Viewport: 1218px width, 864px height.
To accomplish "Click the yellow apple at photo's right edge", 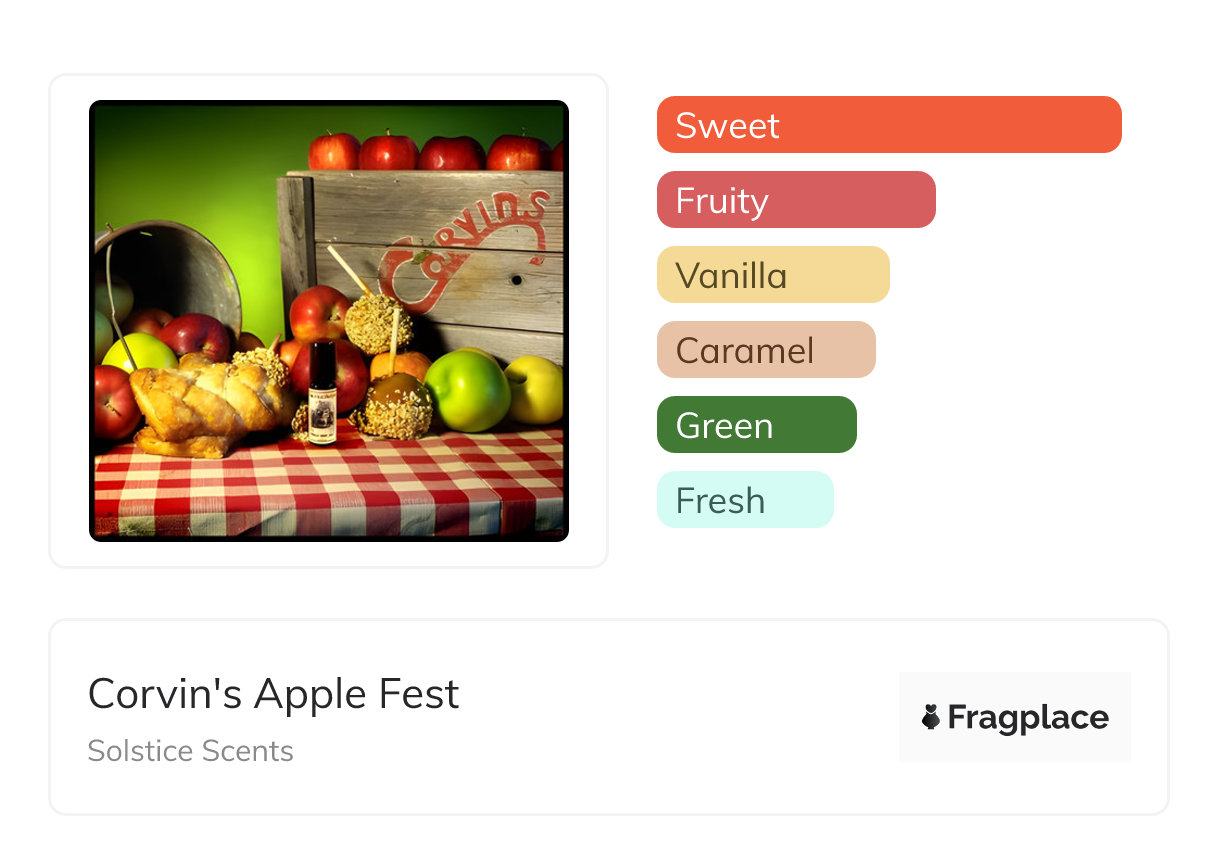I will click(535, 388).
